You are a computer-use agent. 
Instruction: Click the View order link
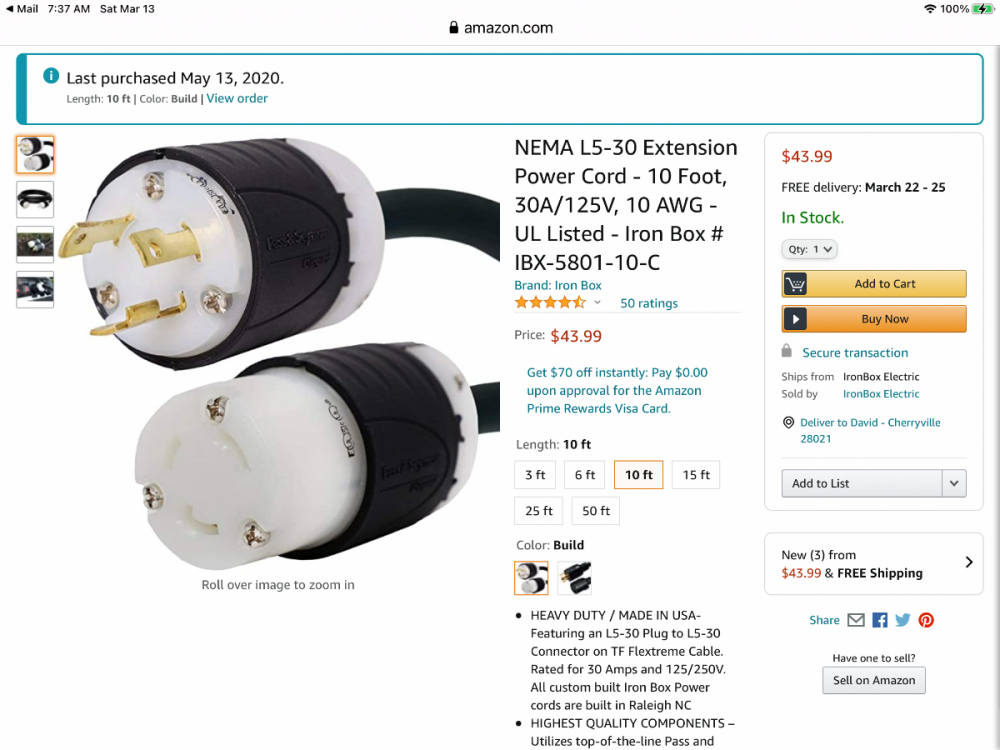click(237, 98)
